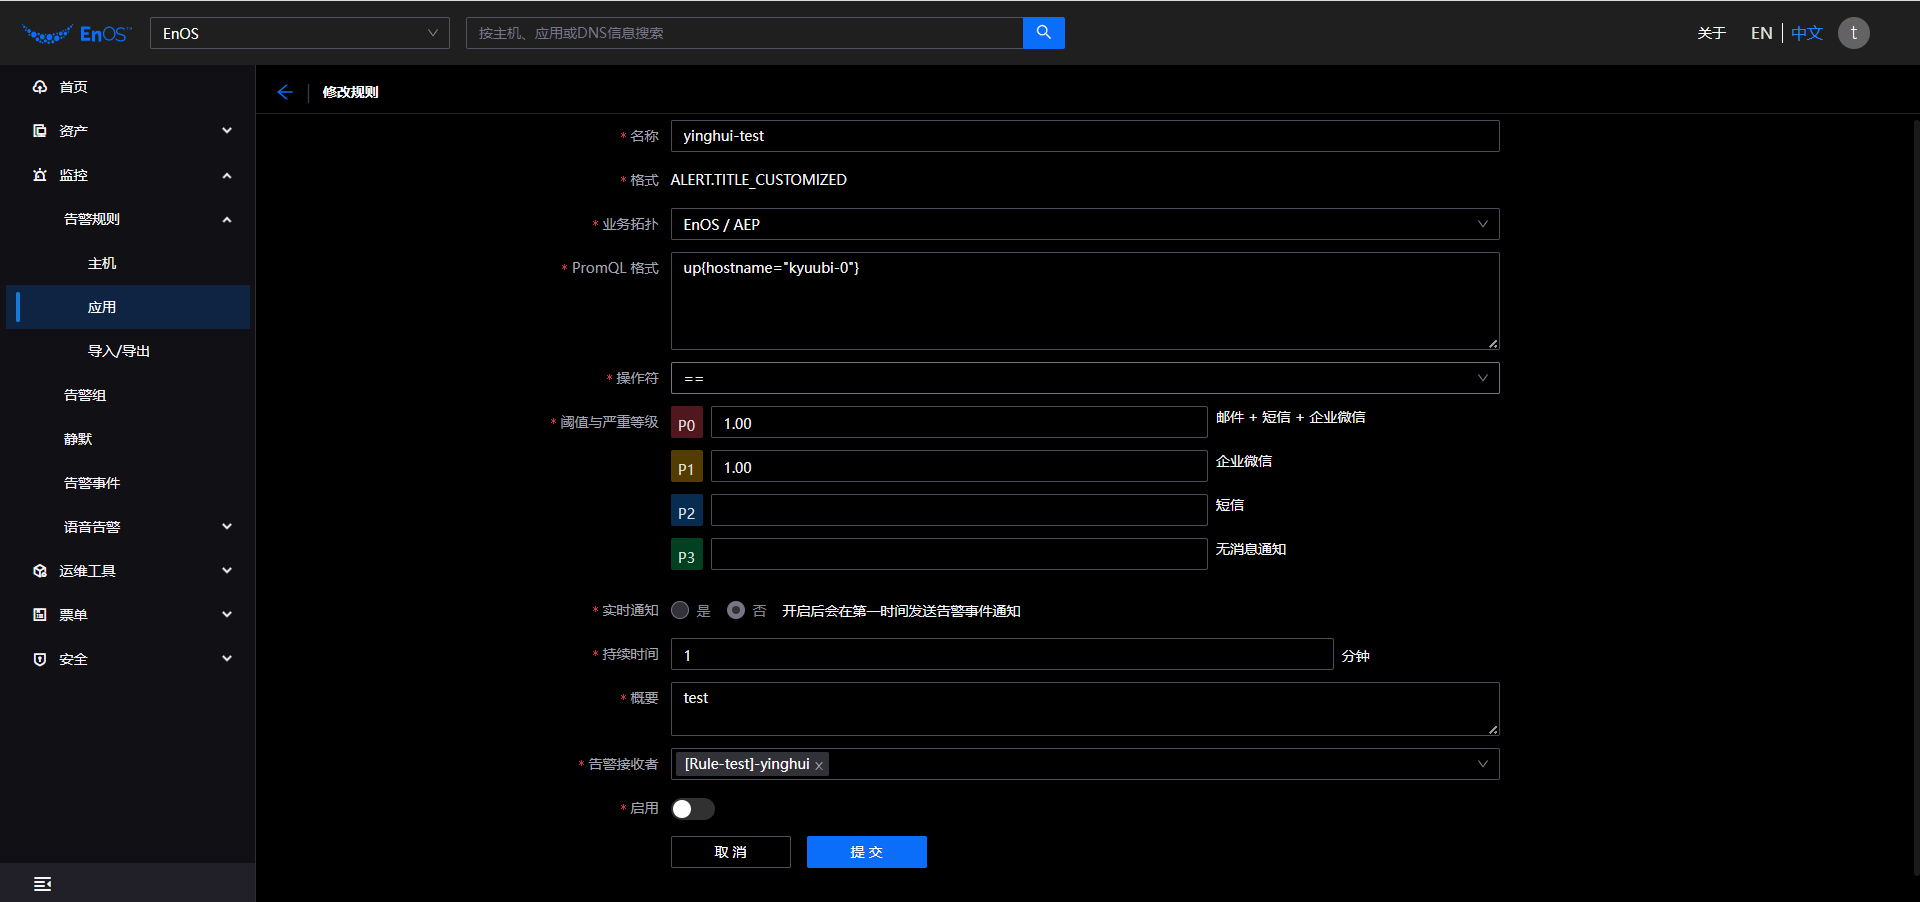Expand the 票单 menu chevron
The height and width of the screenshot is (902, 1920).
227,615
